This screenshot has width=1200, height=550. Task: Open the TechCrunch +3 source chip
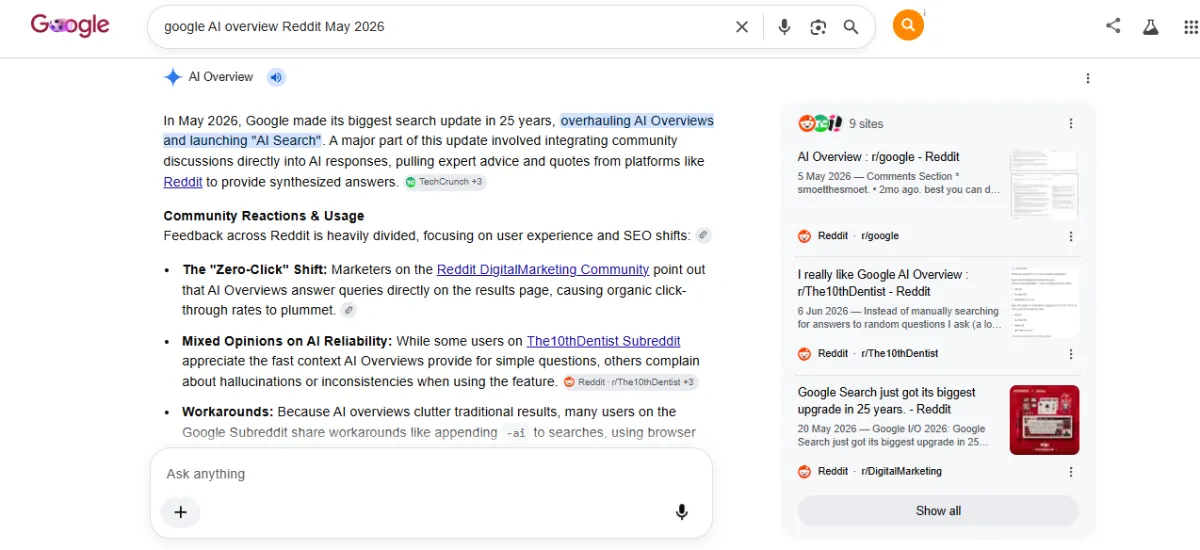pyautogui.click(x=445, y=182)
